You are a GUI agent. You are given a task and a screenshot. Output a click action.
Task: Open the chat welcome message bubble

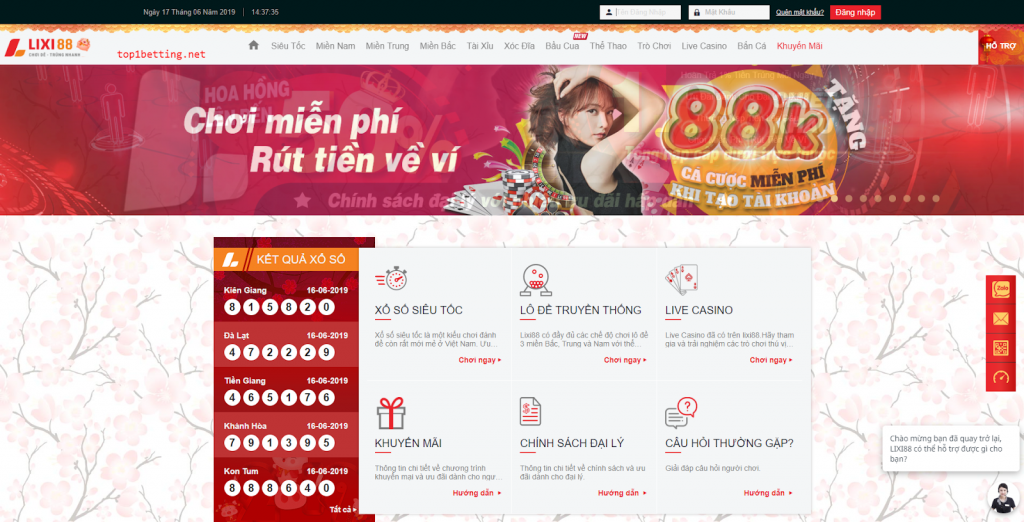(950, 449)
